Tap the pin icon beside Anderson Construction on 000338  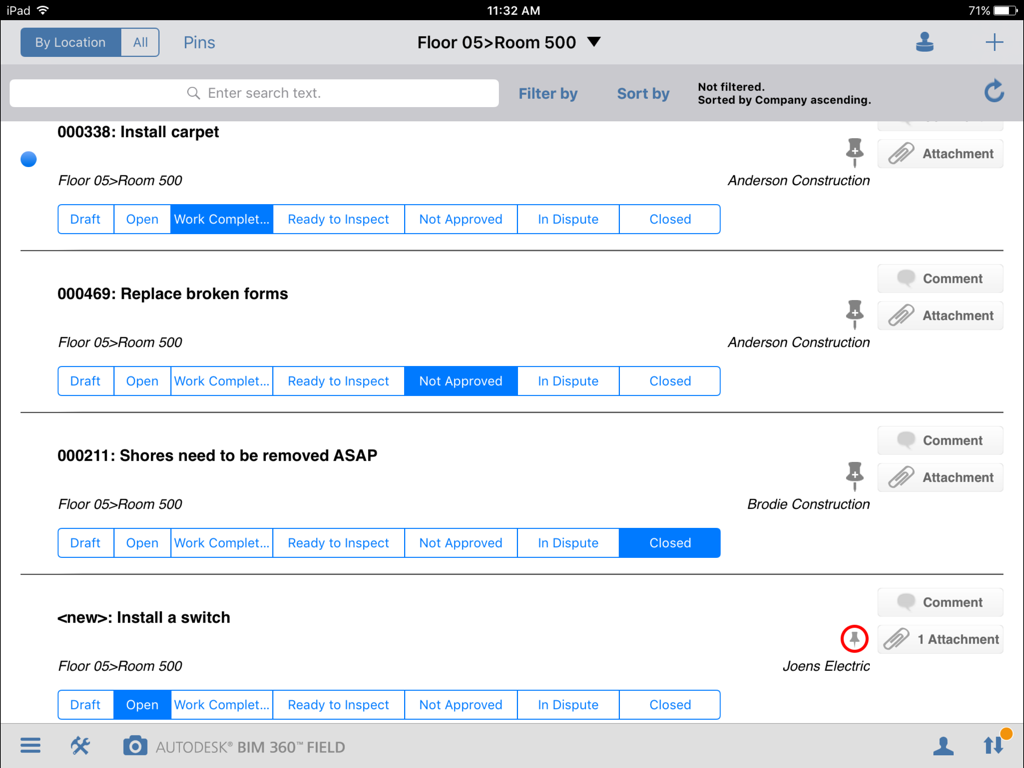[855, 150]
